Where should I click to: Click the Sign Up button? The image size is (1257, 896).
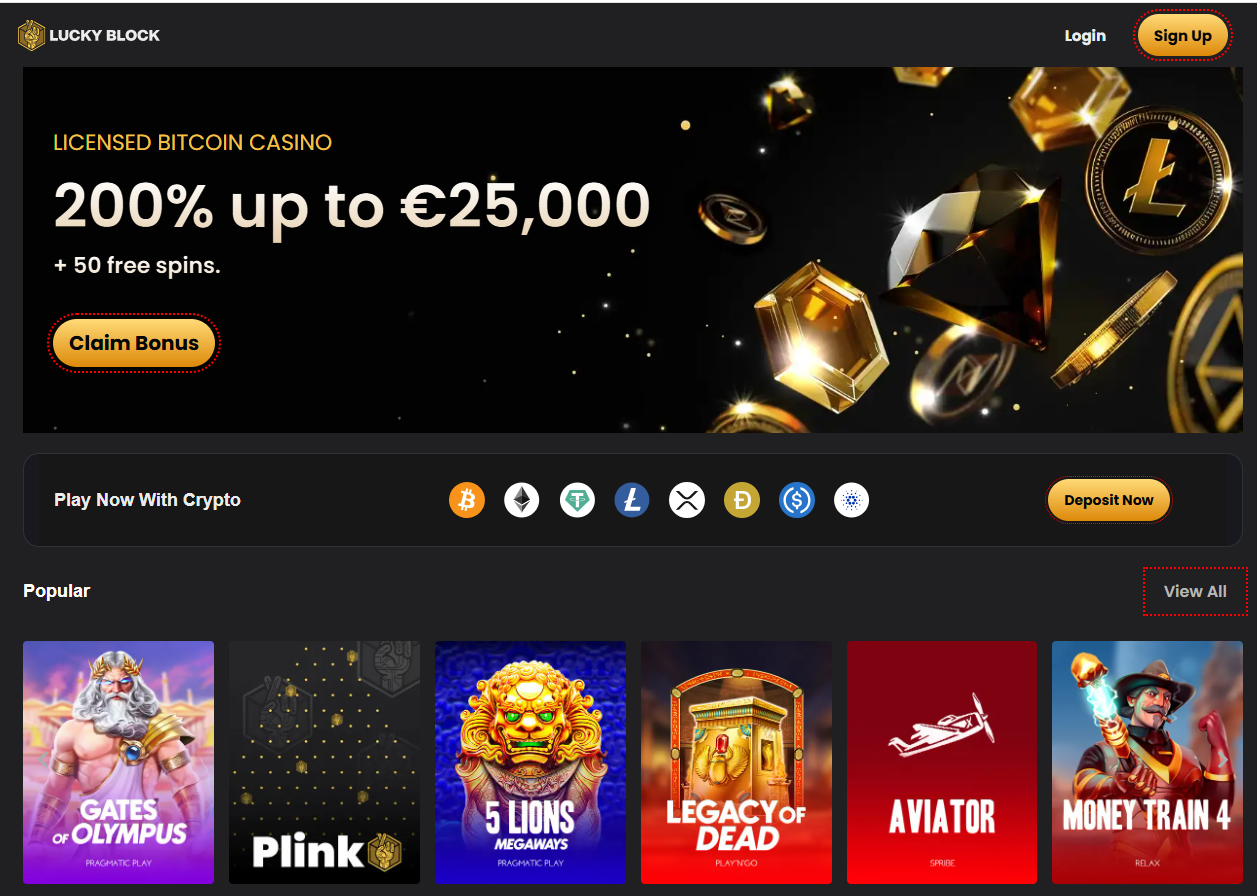pyautogui.click(x=1183, y=36)
